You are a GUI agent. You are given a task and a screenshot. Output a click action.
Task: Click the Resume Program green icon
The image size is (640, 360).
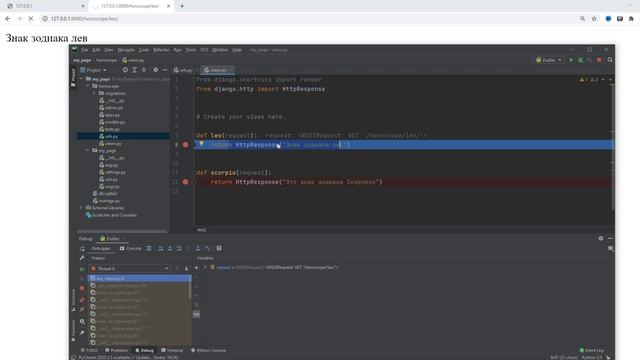82,269
